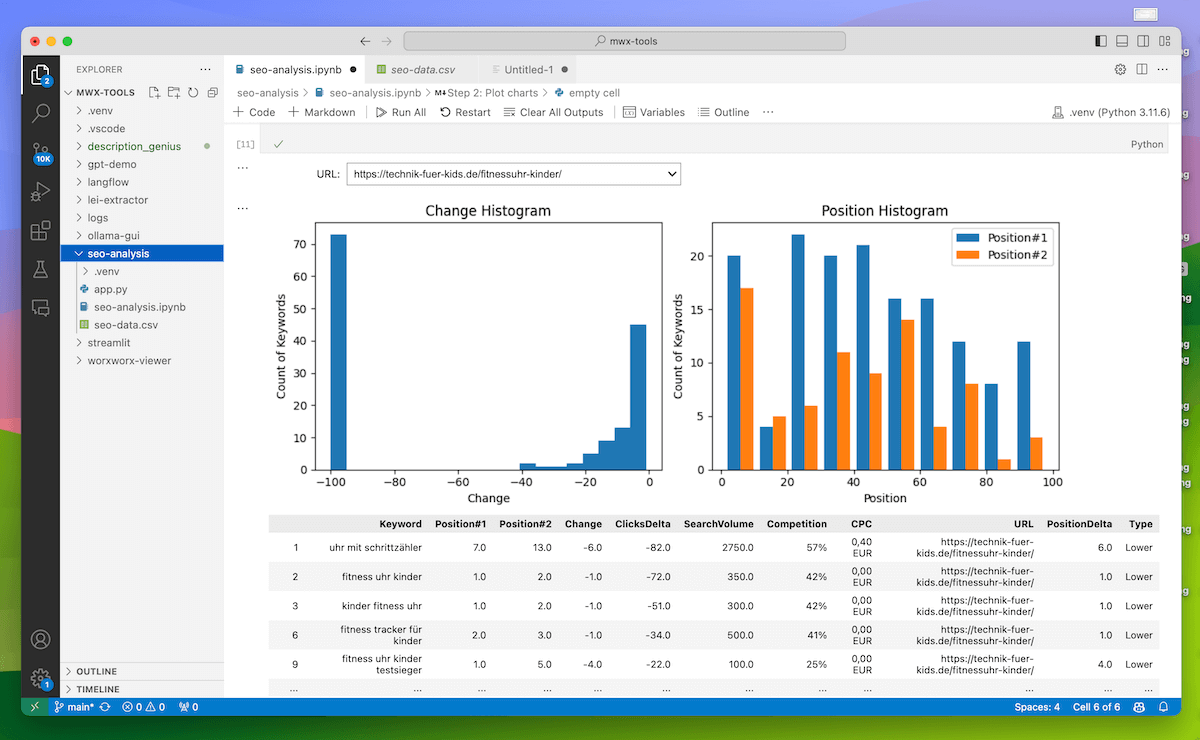Open Run and Debug view

[41, 191]
